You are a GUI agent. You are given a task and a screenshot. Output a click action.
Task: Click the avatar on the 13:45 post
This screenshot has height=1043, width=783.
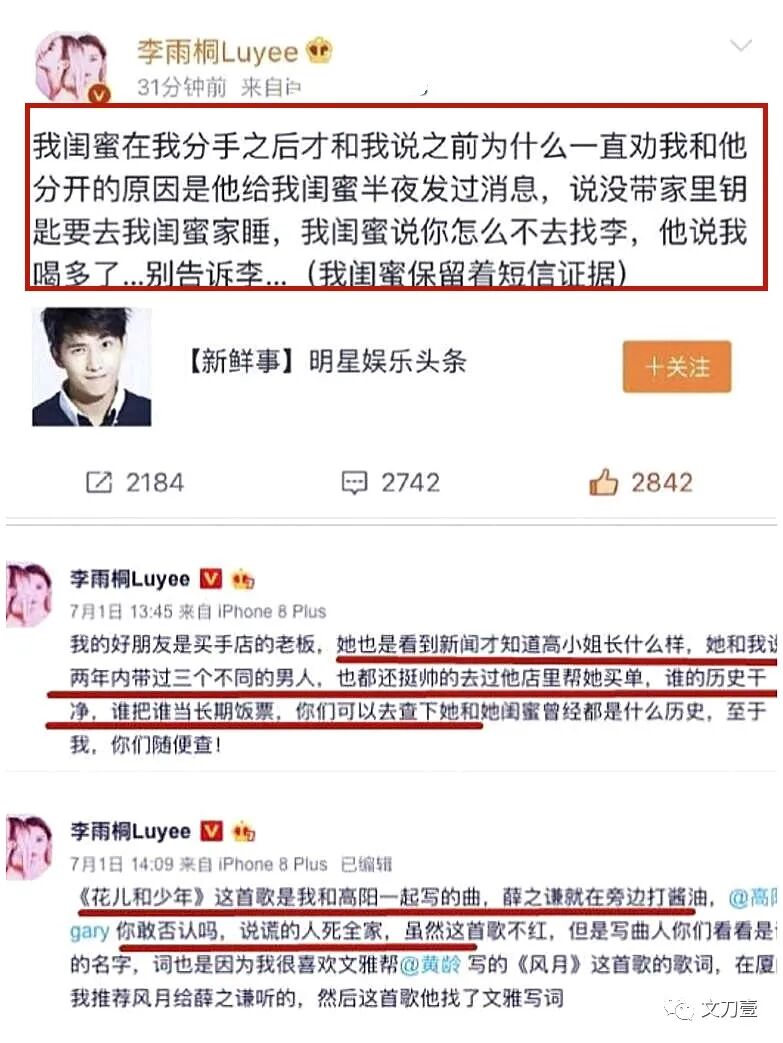pyautogui.click(x=29, y=595)
